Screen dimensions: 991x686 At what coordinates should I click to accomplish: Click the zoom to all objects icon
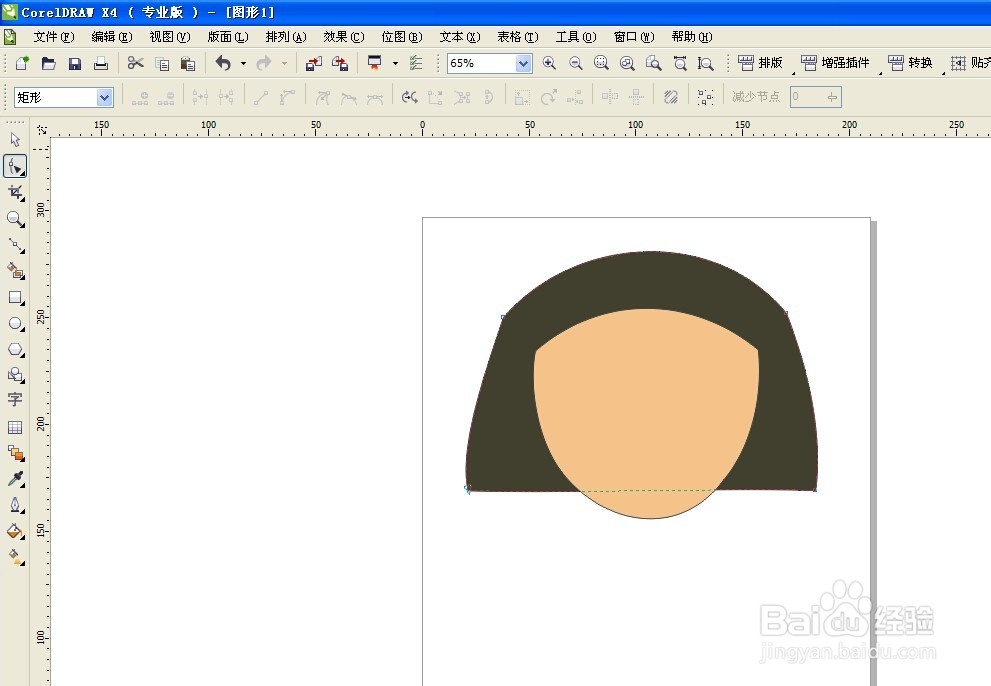coord(627,63)
